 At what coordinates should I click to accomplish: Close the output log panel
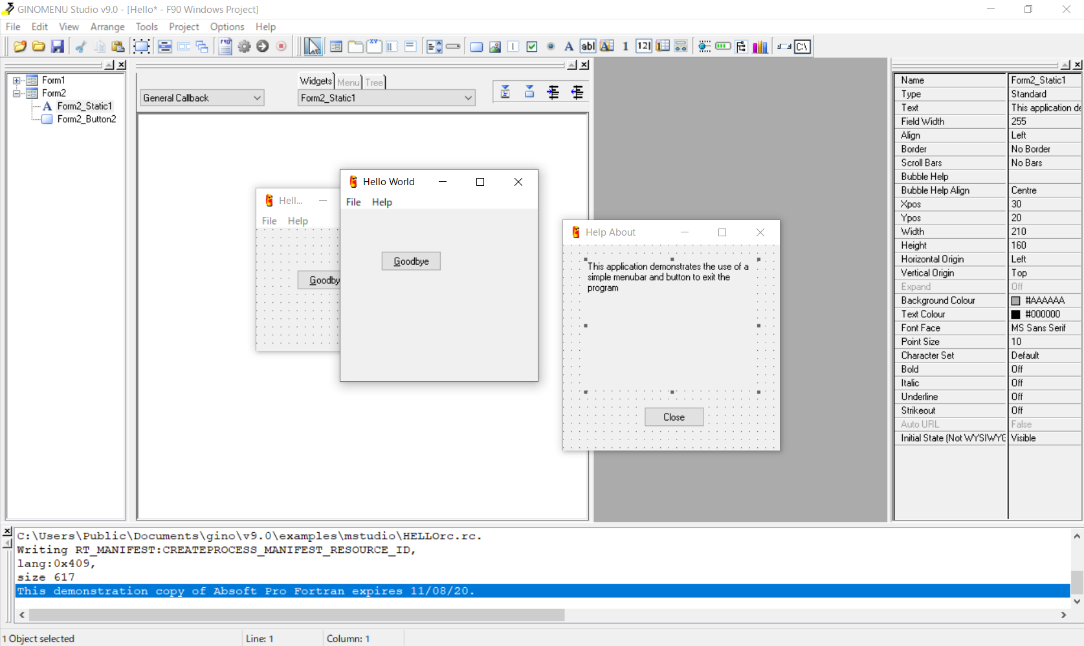7,532
